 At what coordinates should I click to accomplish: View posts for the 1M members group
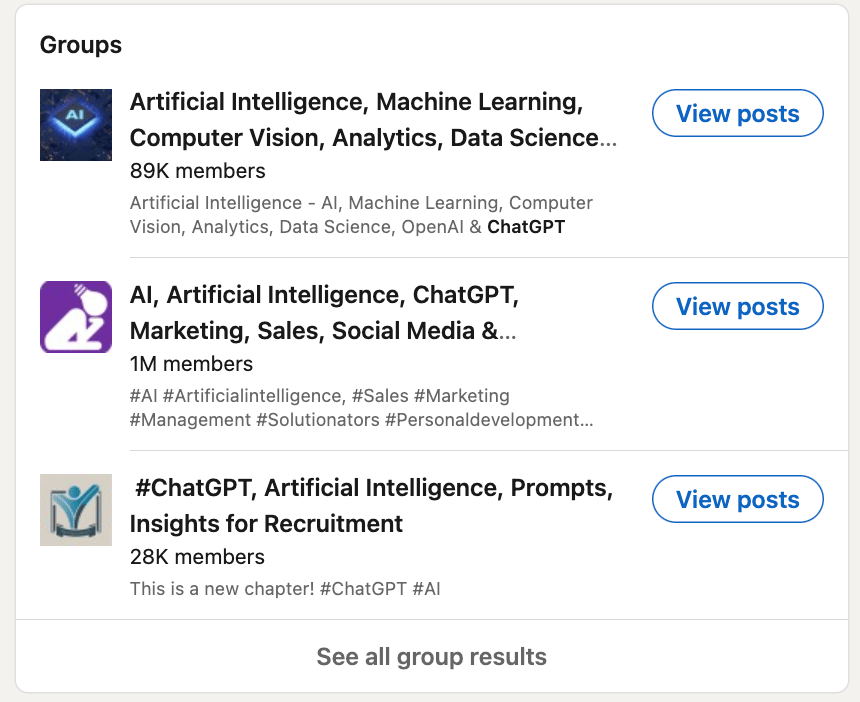tap(737, 307)
